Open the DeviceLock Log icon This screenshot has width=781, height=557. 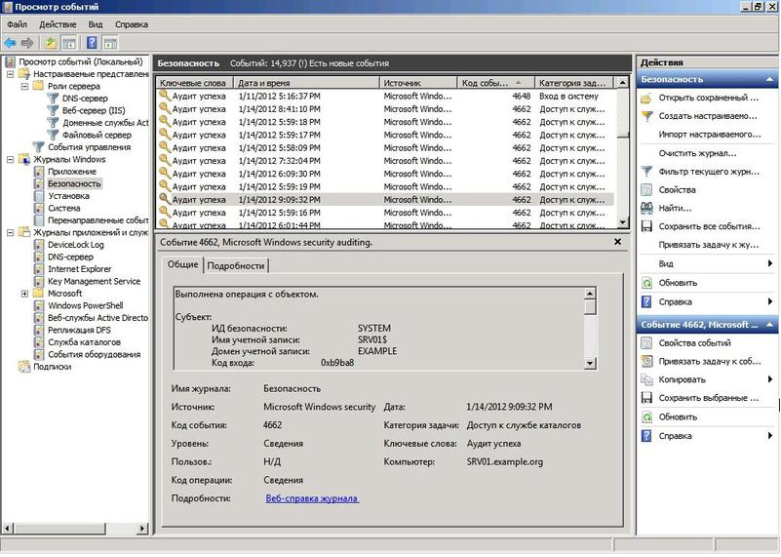coord(39,245)
